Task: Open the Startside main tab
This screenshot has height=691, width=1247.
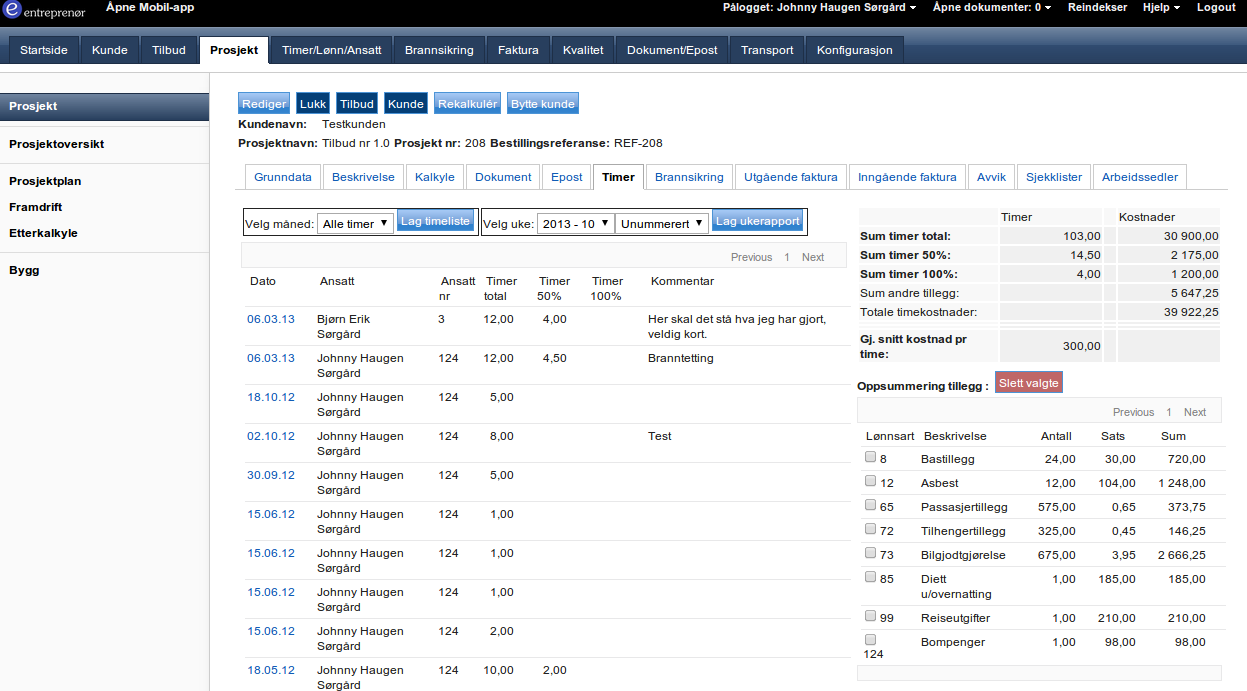Action: [x=44, y=50]
